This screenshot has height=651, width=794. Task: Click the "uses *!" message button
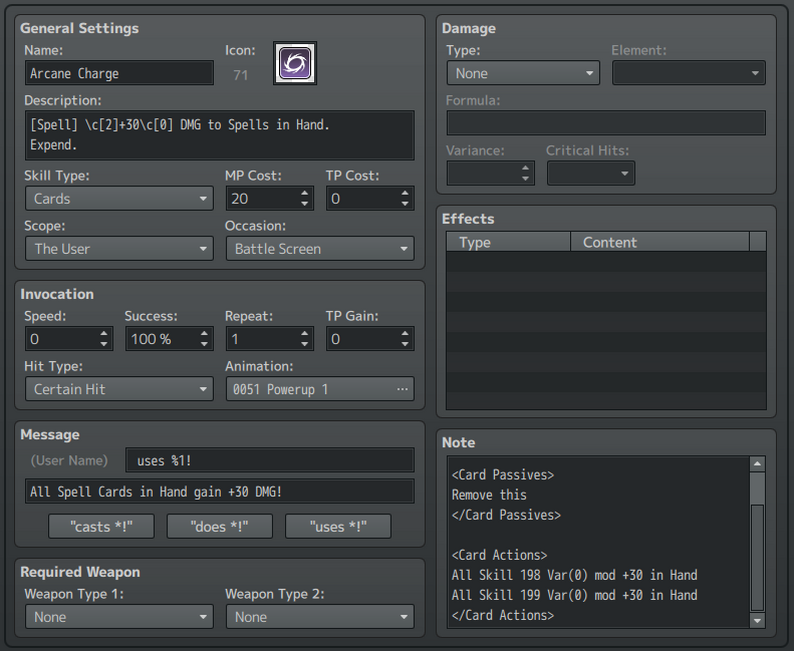click(x=338, y=526)
